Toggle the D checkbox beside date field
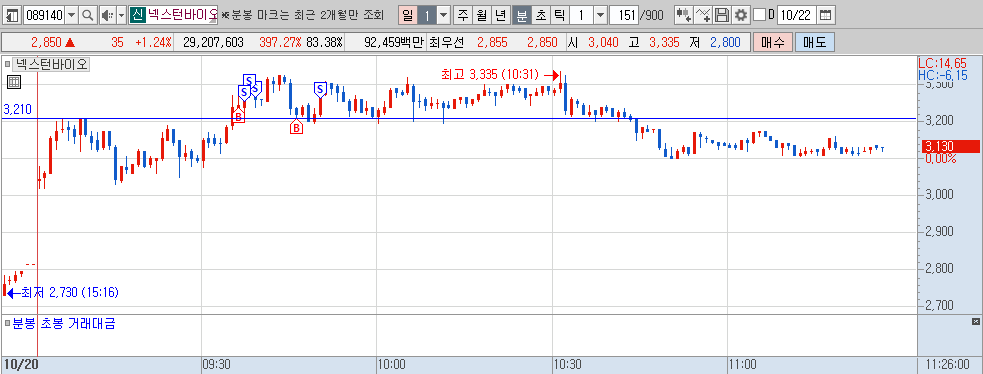 (759, 14)
